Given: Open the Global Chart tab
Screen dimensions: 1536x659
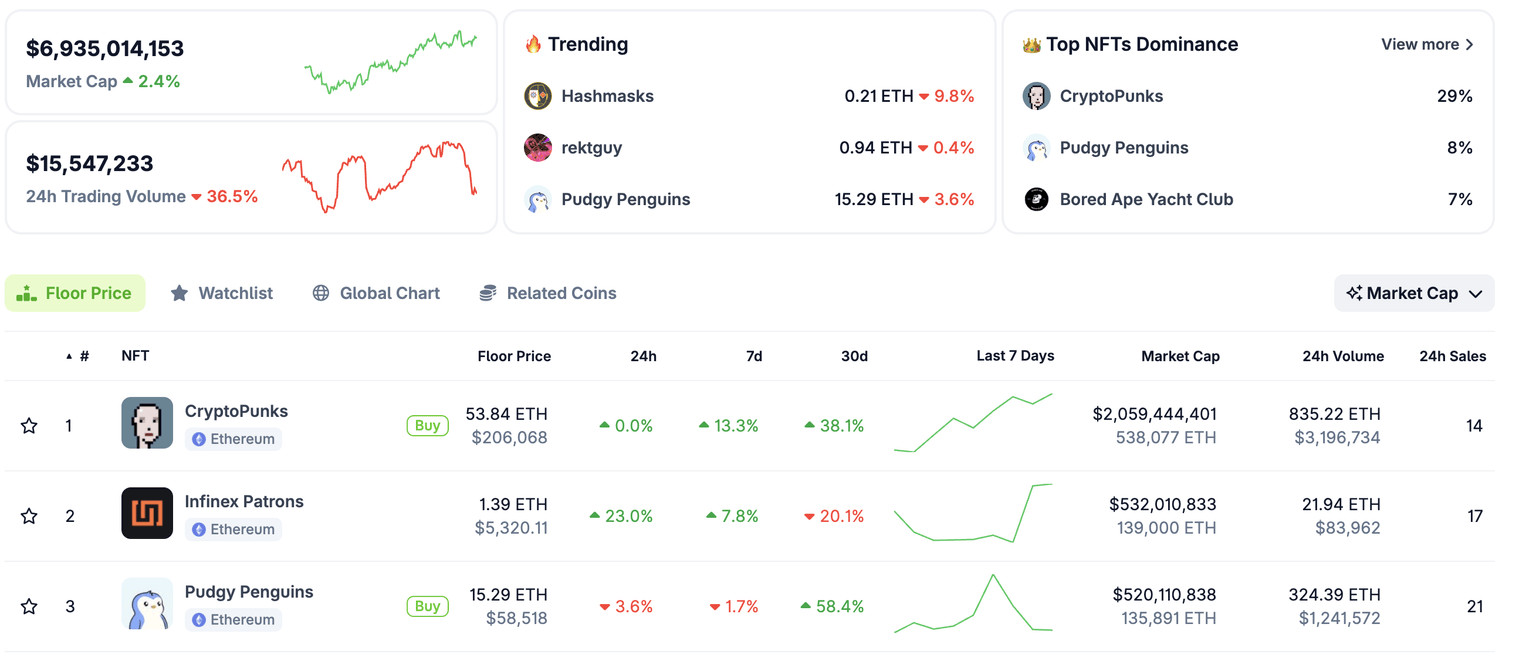Looking at the screenshot, I should pyautogui.click(x=376, y=293).
